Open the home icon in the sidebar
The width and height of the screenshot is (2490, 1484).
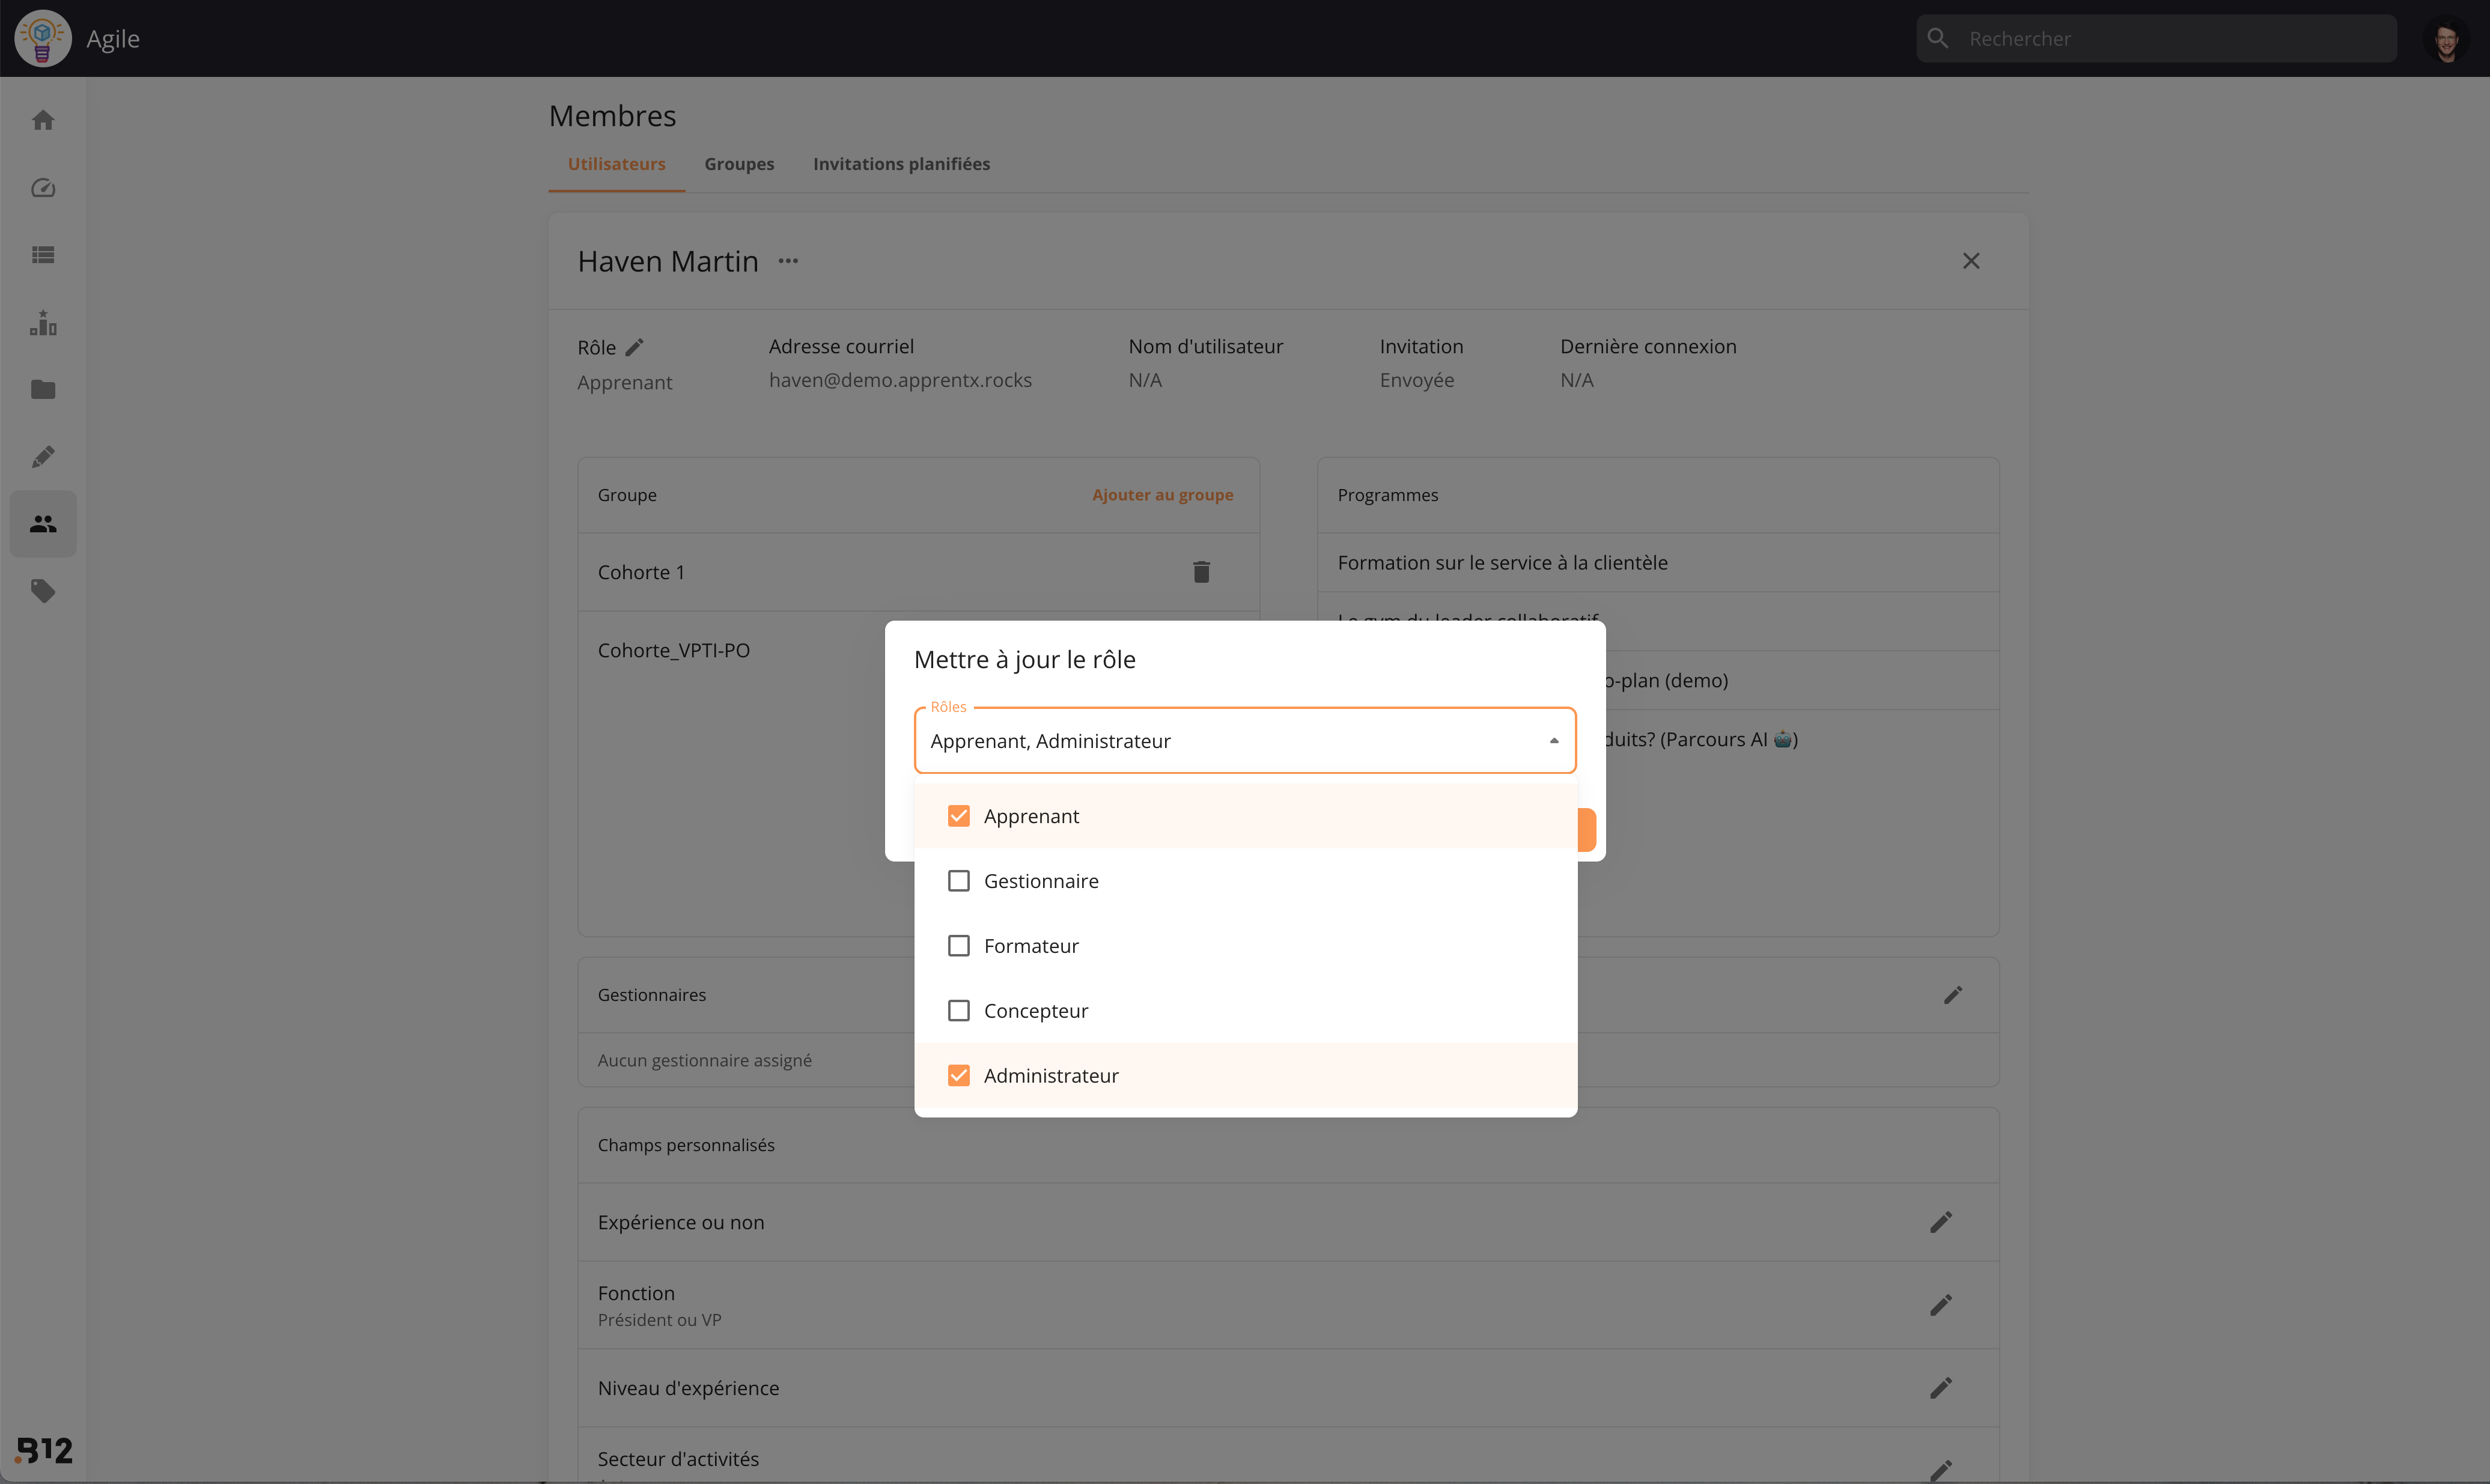43,120
